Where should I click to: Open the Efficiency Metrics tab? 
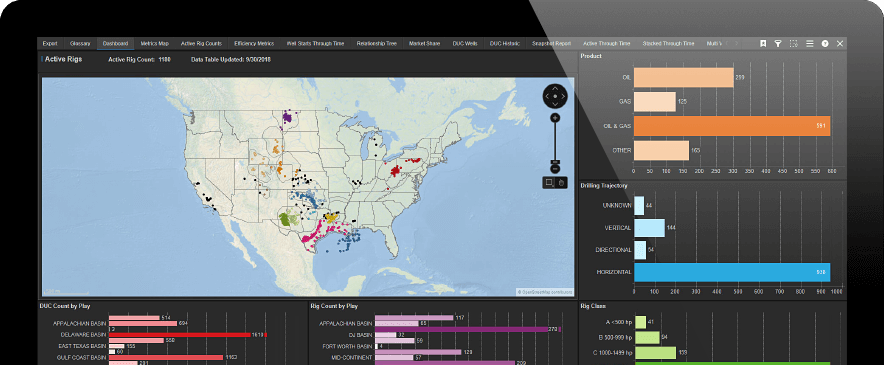tap(254, 43)
